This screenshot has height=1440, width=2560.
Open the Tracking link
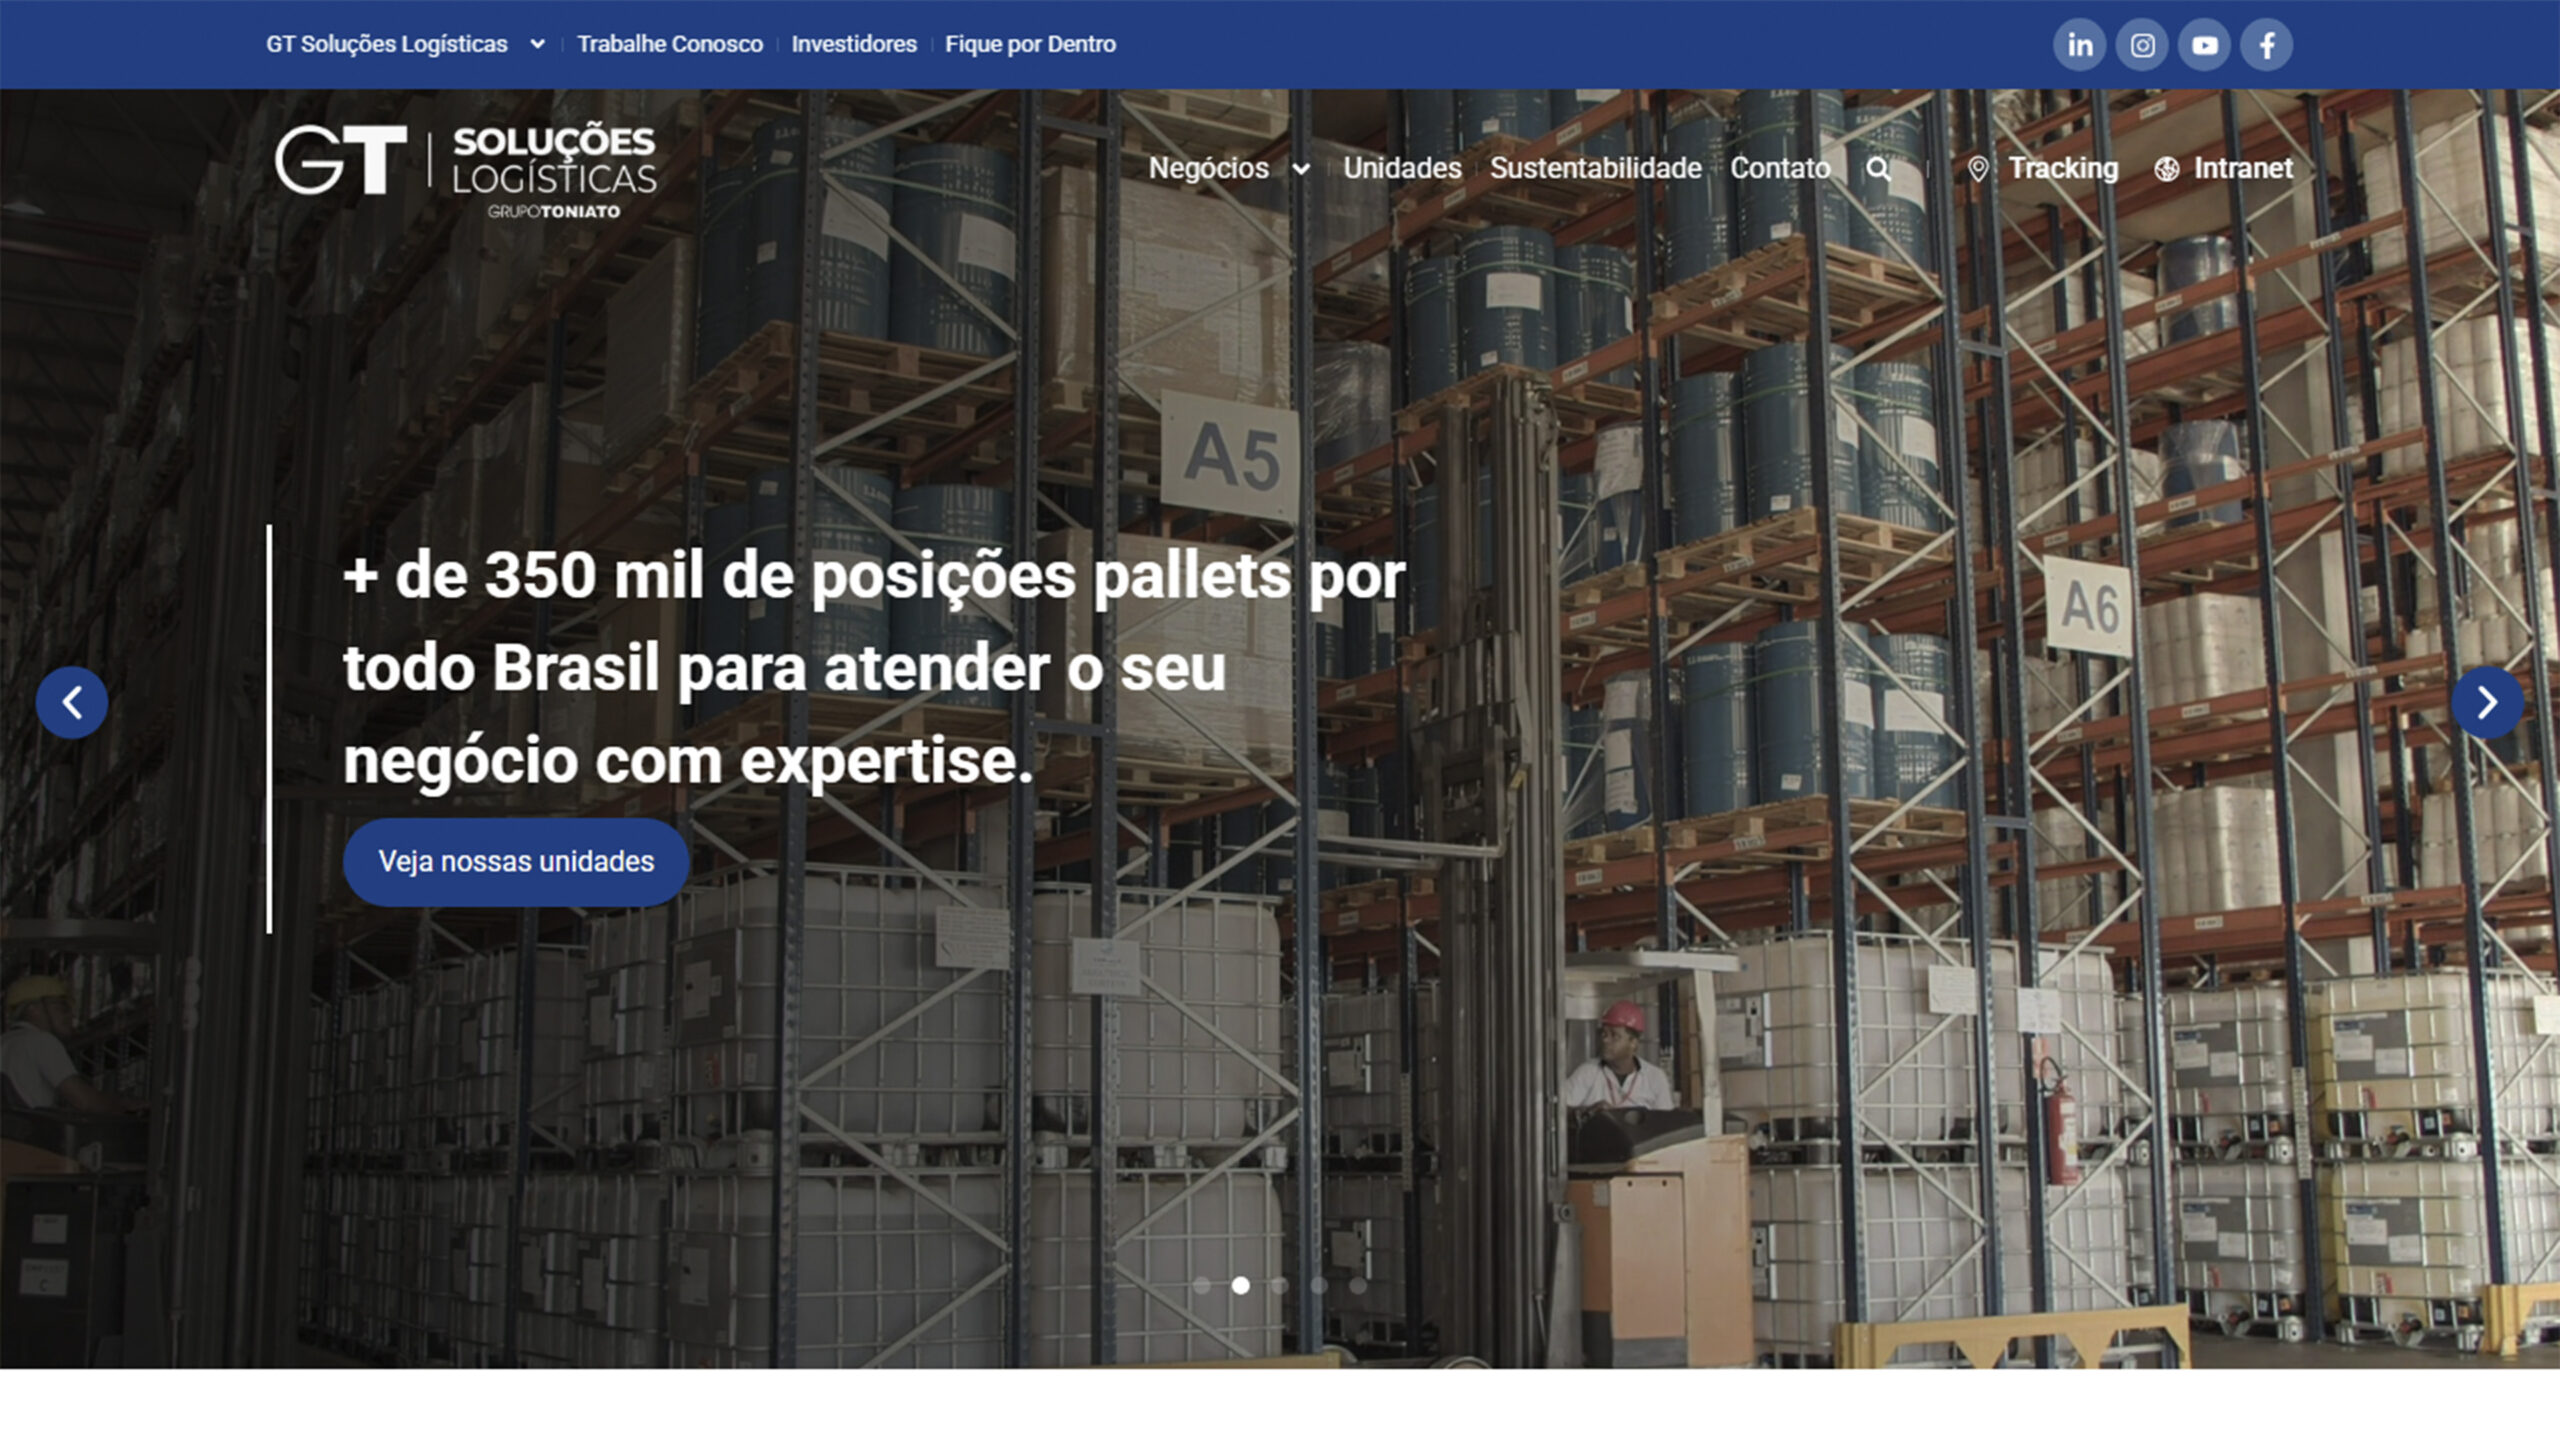pos(2042,168)
